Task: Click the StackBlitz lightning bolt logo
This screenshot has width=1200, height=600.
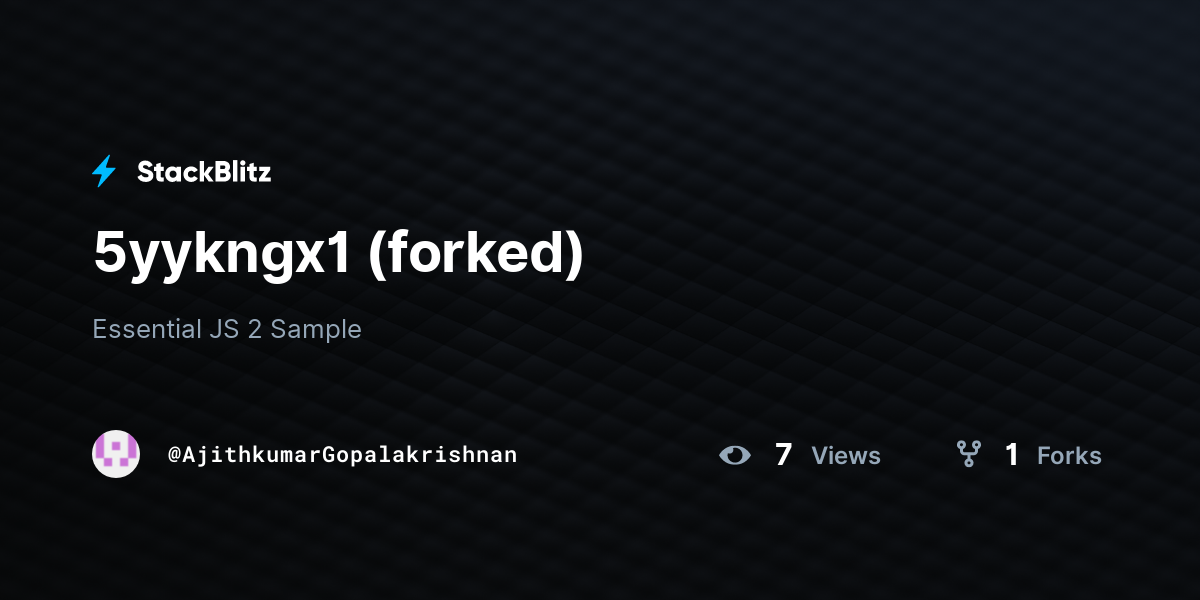Action: point(104,172)
